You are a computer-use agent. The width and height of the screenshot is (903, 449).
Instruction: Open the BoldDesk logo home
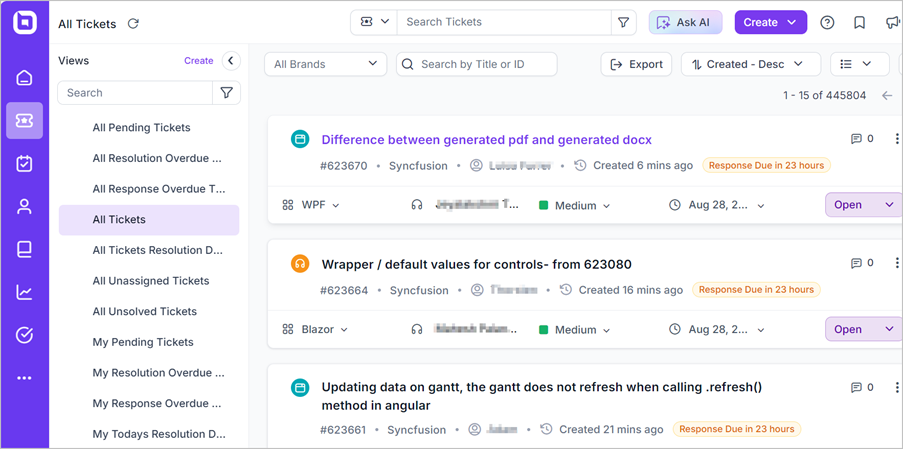coord(25,23)
